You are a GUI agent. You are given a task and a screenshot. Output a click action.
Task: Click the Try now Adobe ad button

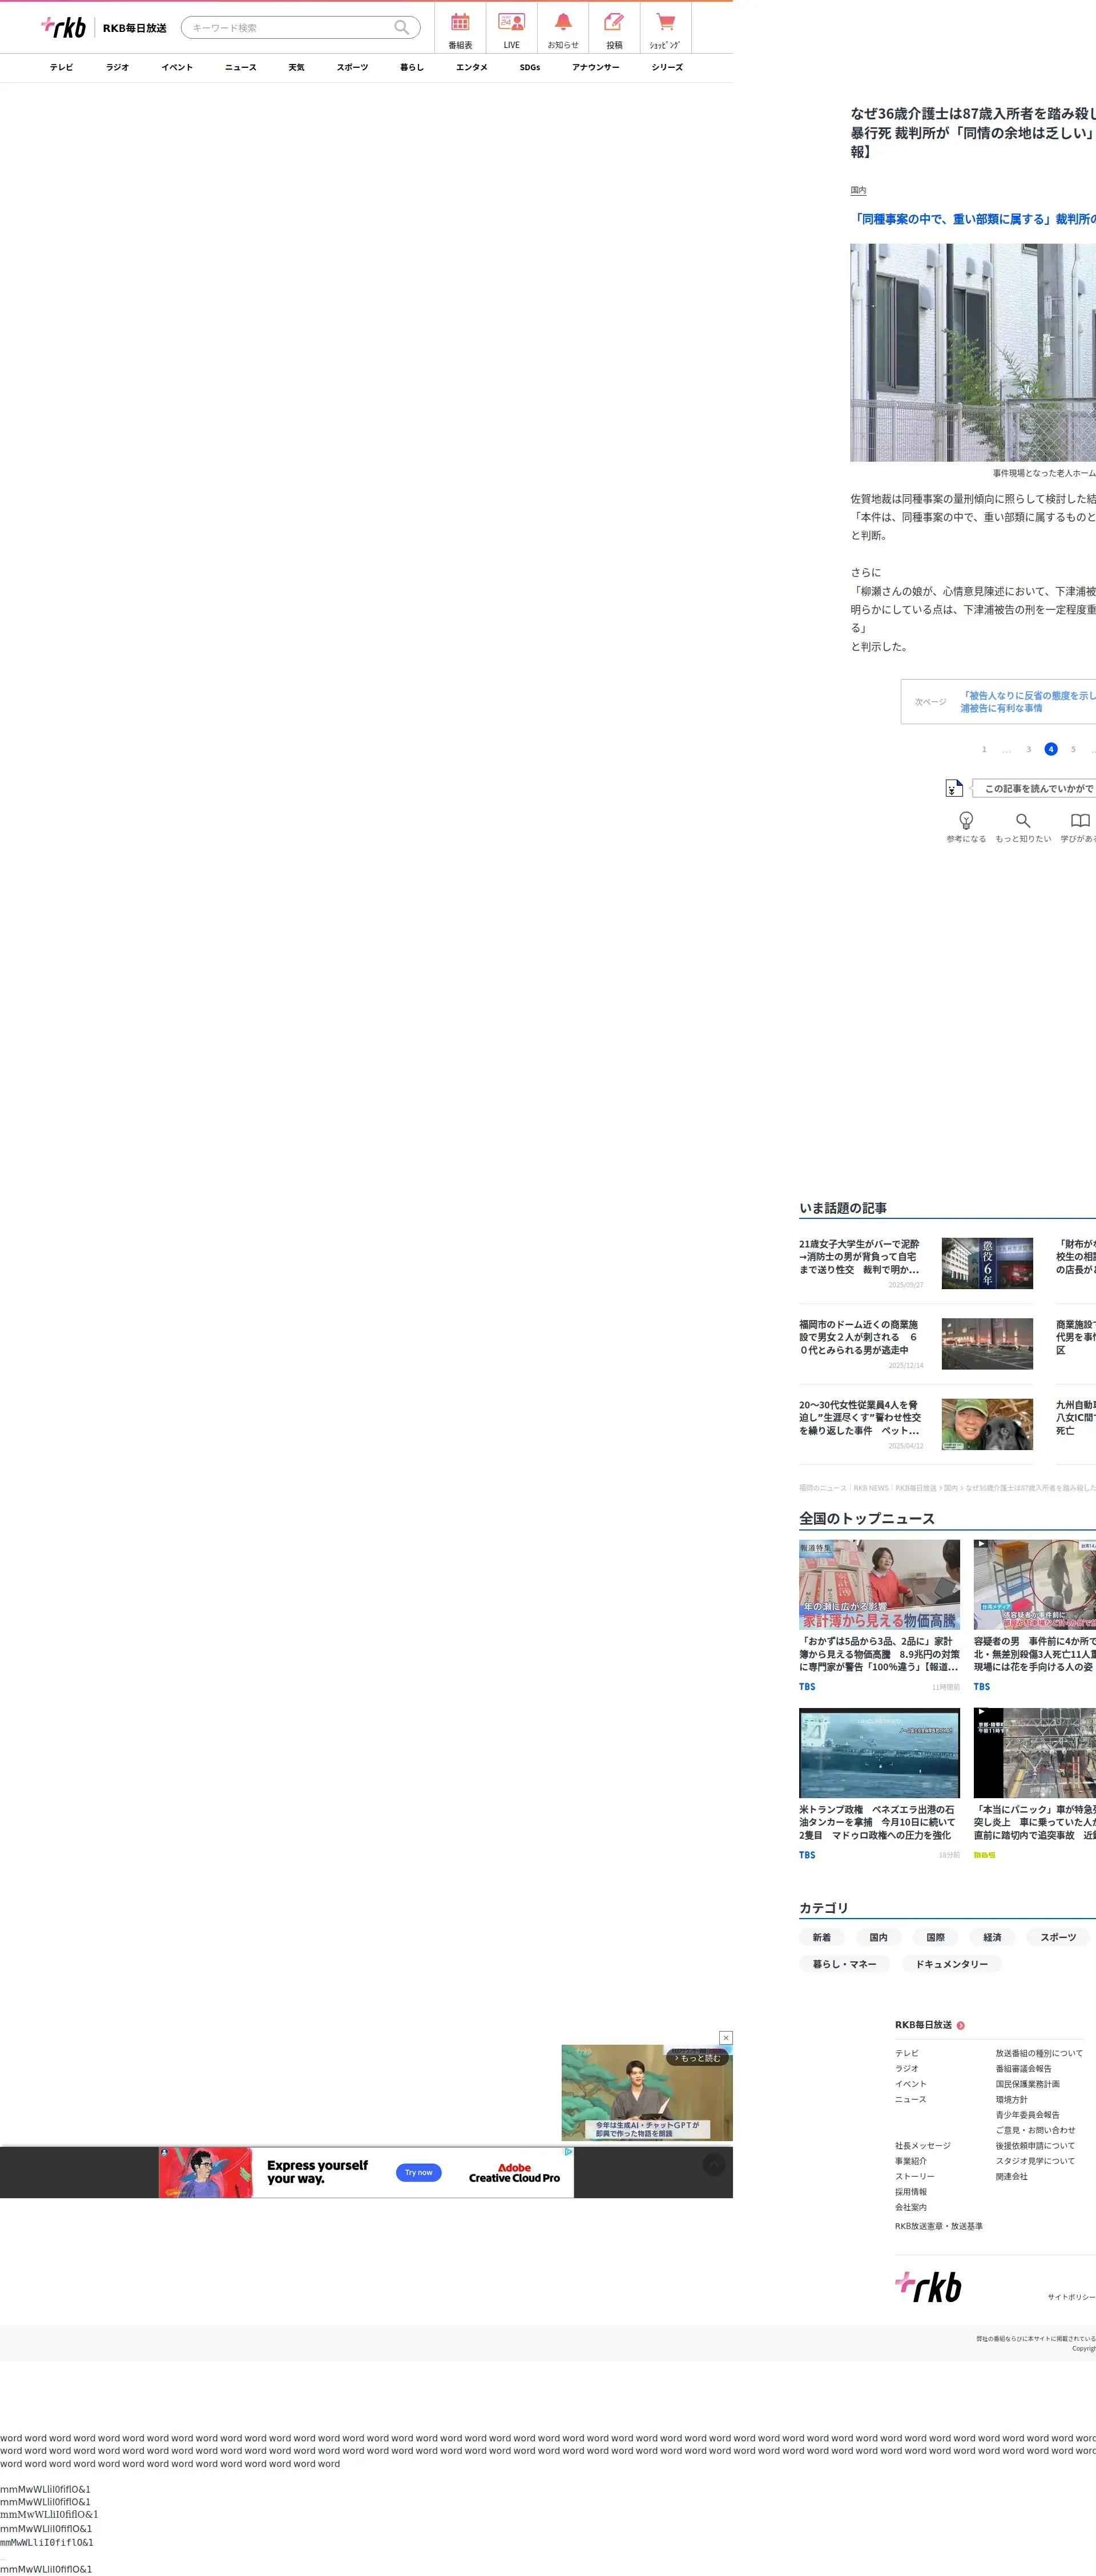[418, 2172]
